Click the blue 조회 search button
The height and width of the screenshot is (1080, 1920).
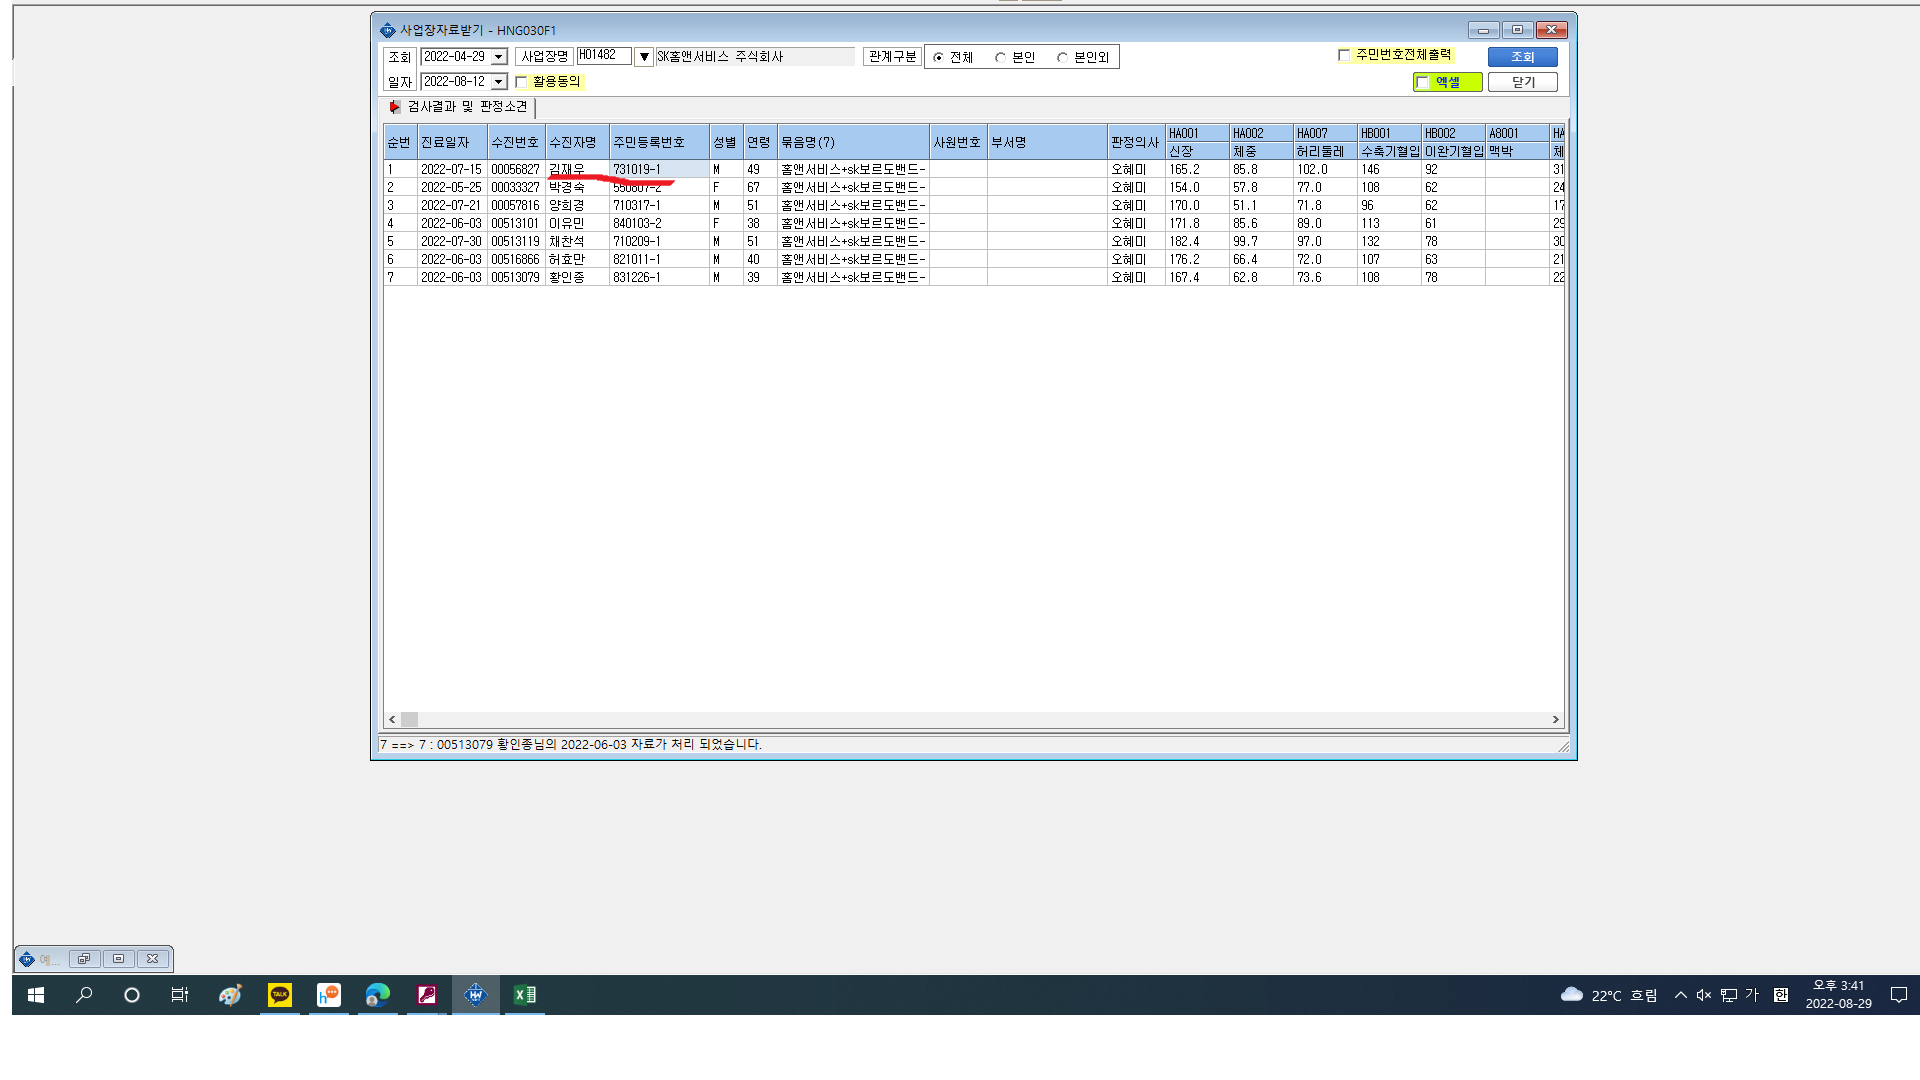tap(1522, 57)
